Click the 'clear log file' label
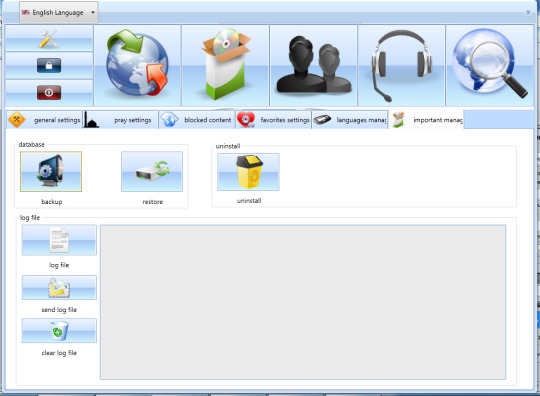The height and width of the screenshot is (396, 540). 59,353
